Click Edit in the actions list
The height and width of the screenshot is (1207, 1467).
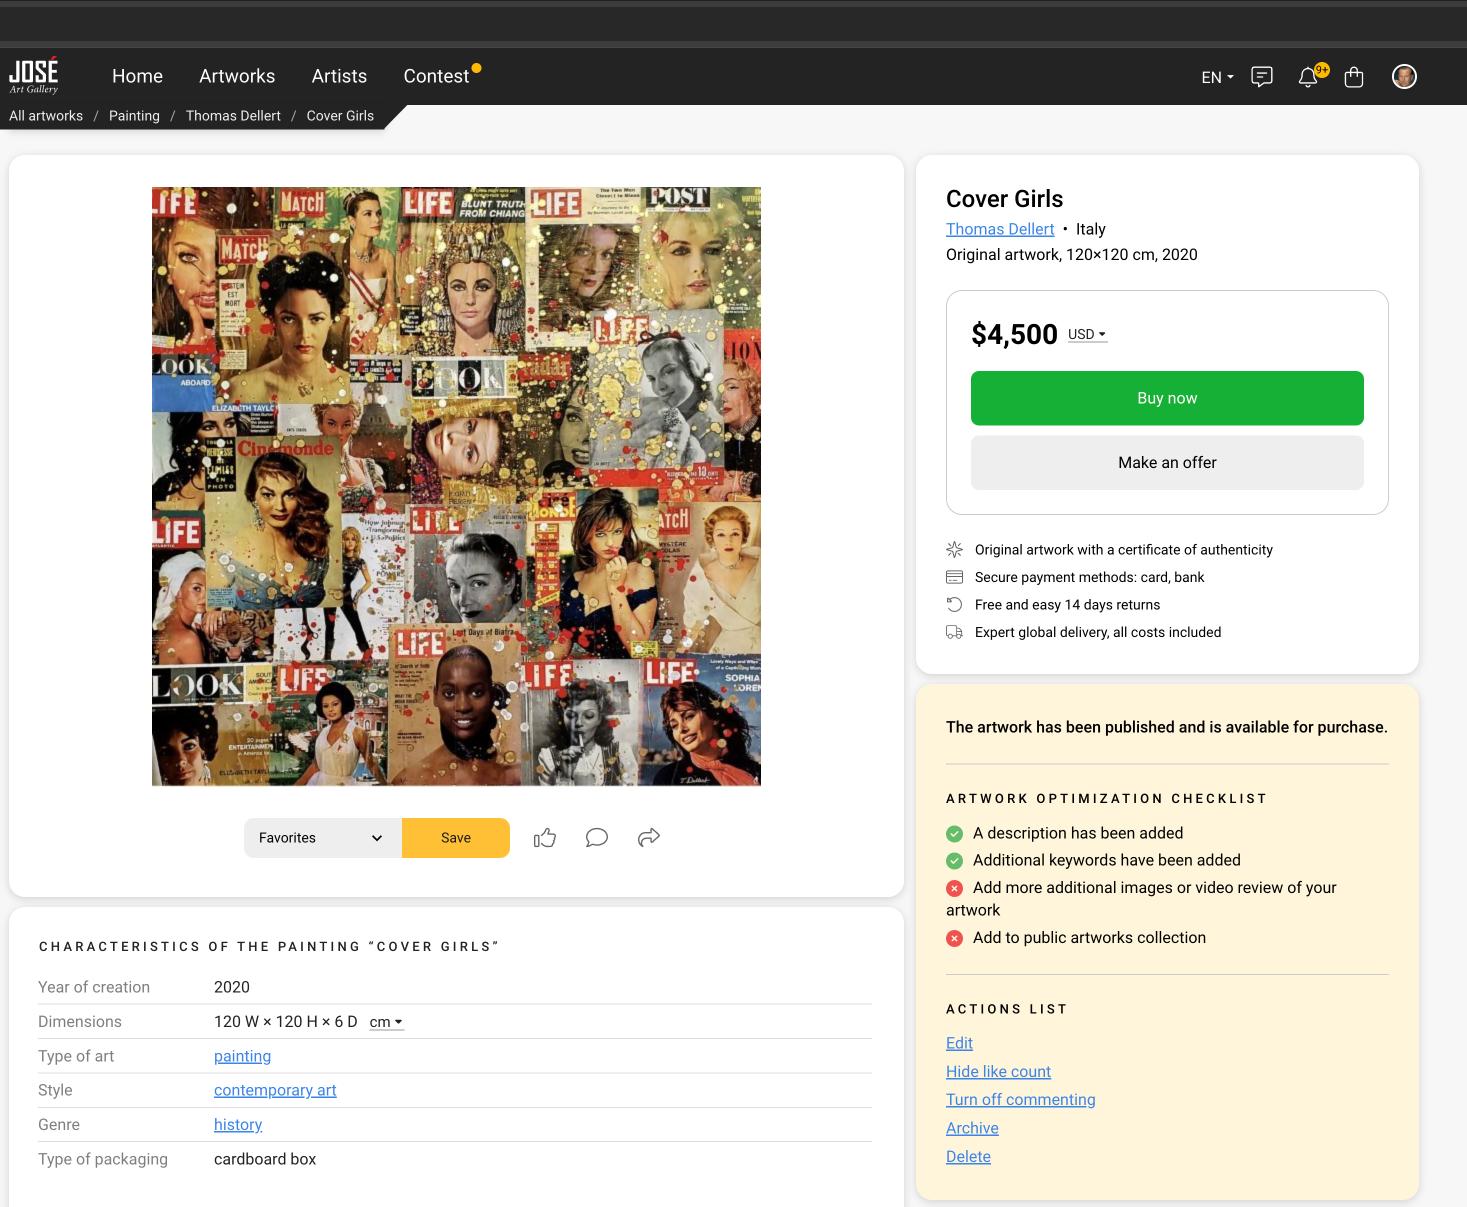[x=959, y=1043]
